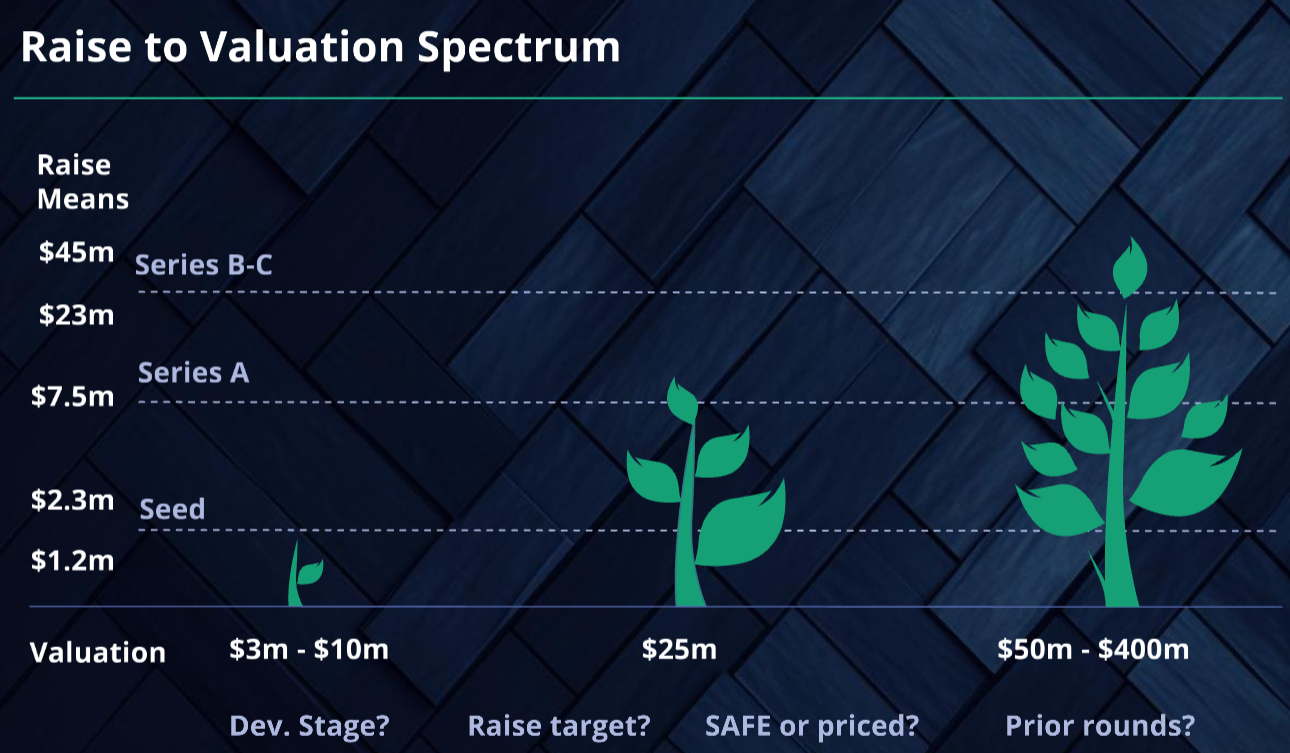Click the Series A label
Image resolution: width=1290 pixels, height=753 pixels.
(x=194, y=373)
